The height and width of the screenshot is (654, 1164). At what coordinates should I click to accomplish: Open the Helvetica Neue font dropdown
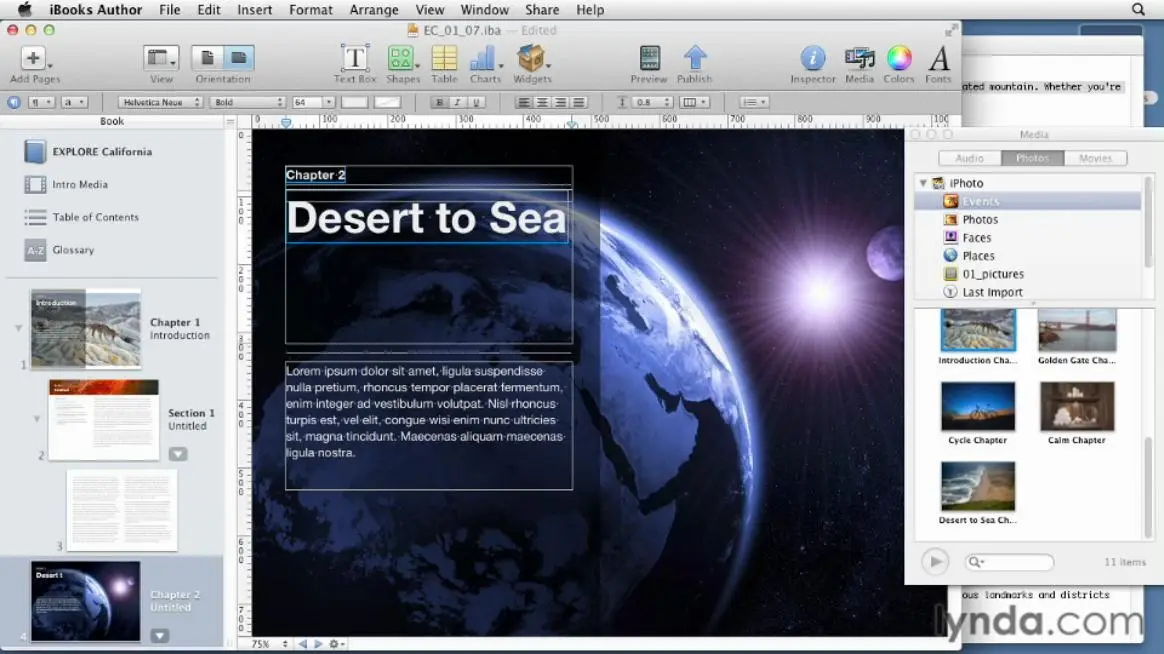coord(160,102)
